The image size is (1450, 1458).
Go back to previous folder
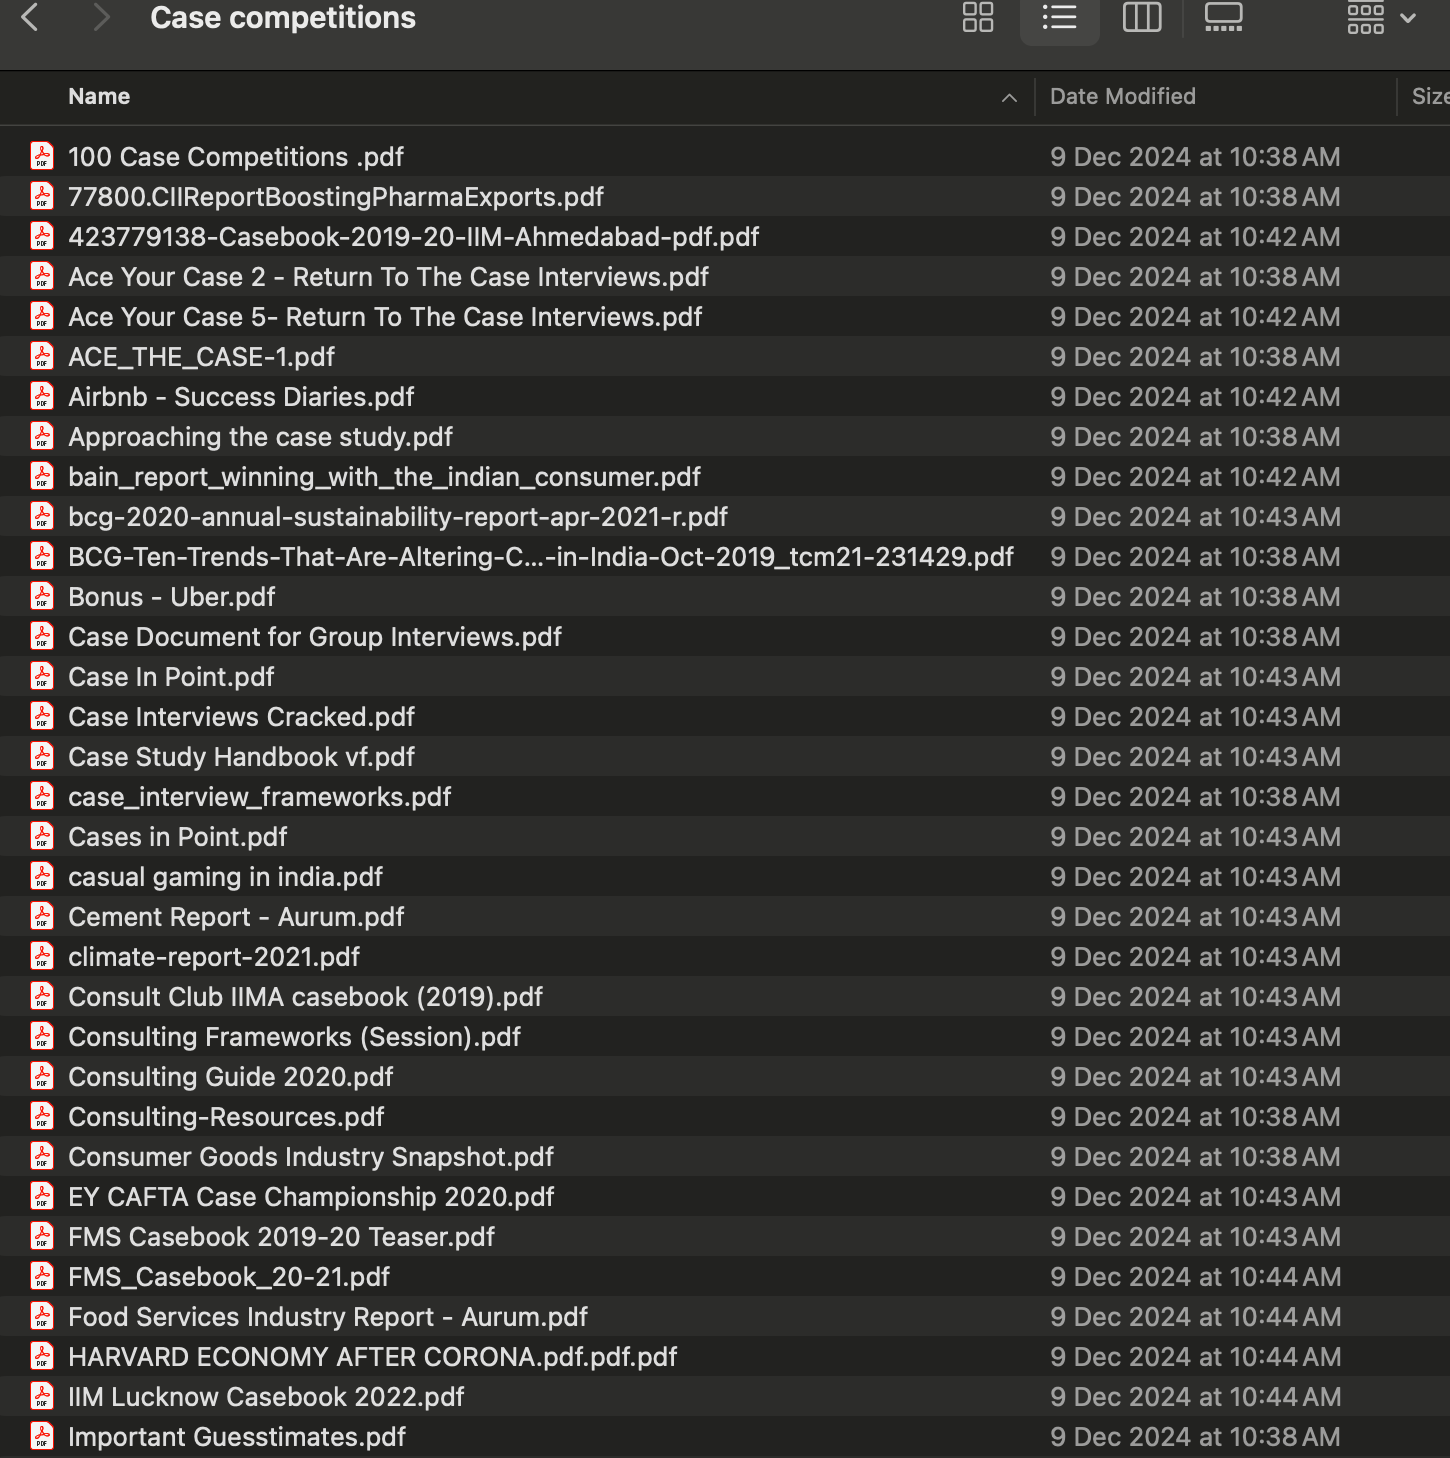click(x=30, y=17)
